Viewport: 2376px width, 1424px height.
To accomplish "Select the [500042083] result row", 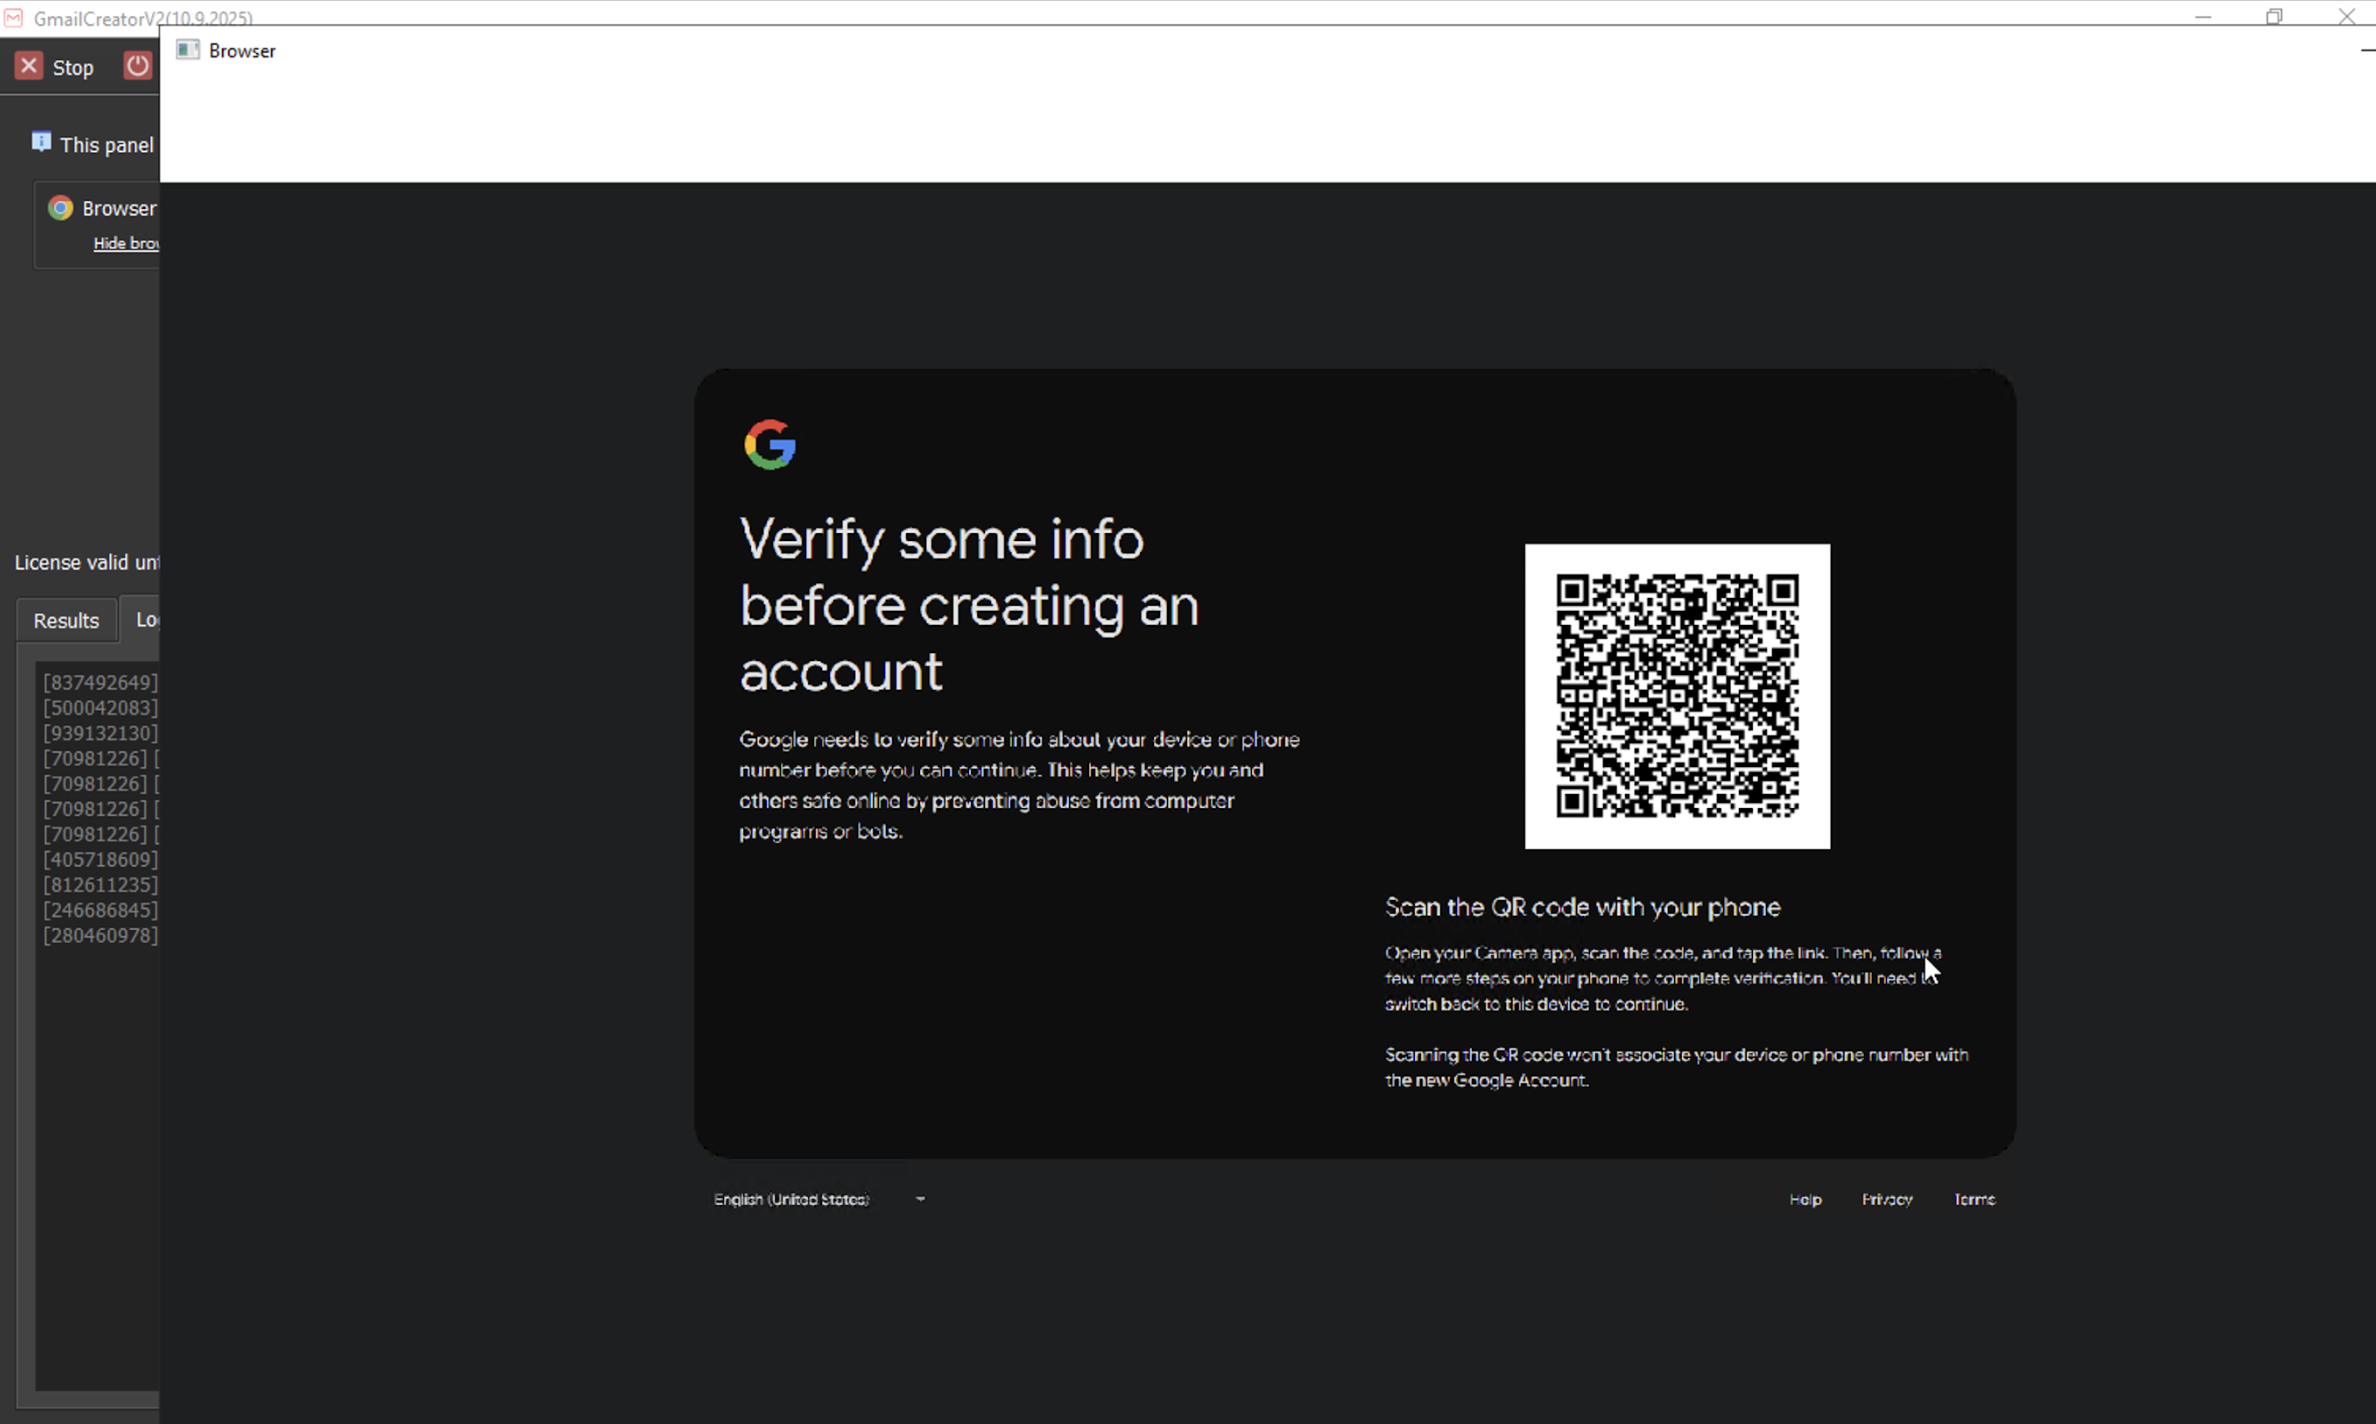I will (100, 708).
